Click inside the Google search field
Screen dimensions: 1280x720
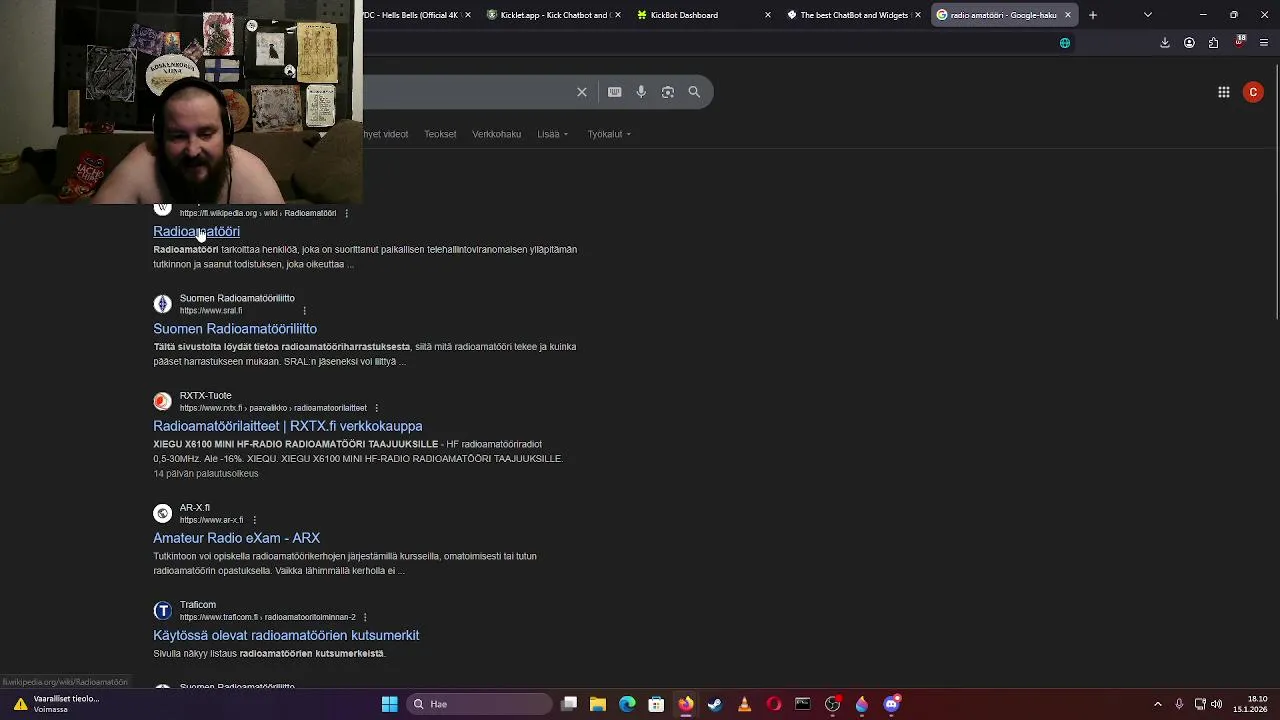click(x=465, y=92)
